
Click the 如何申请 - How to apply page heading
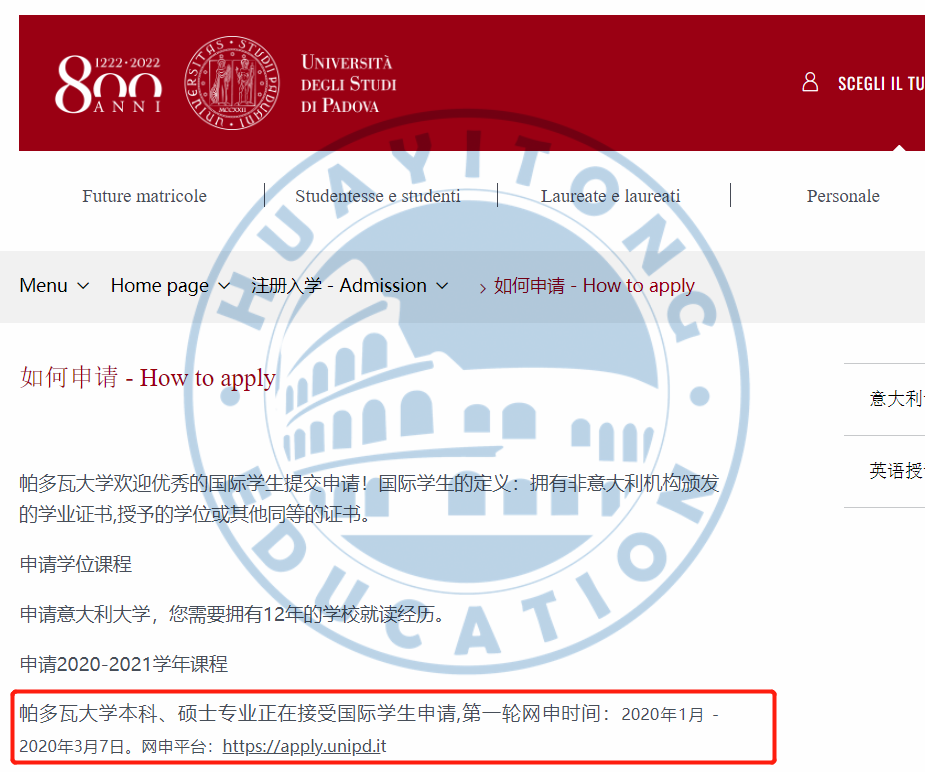[x=147, y=377]
